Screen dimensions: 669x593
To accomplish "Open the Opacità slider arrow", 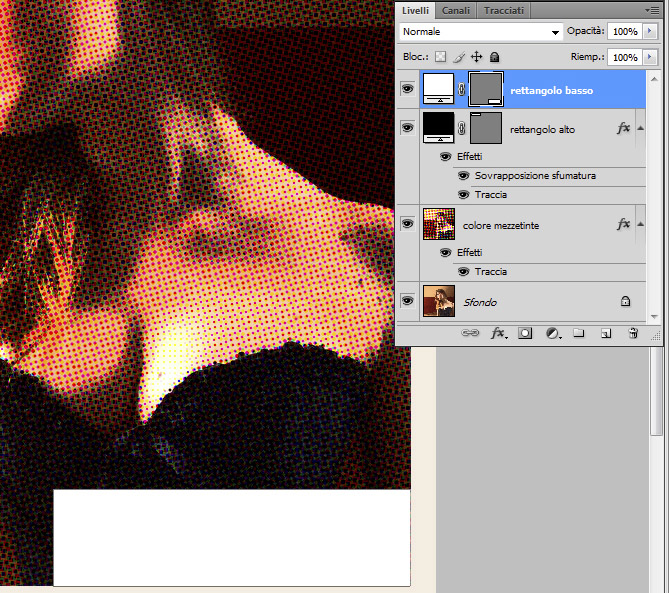I will click(x=650, y=32).
